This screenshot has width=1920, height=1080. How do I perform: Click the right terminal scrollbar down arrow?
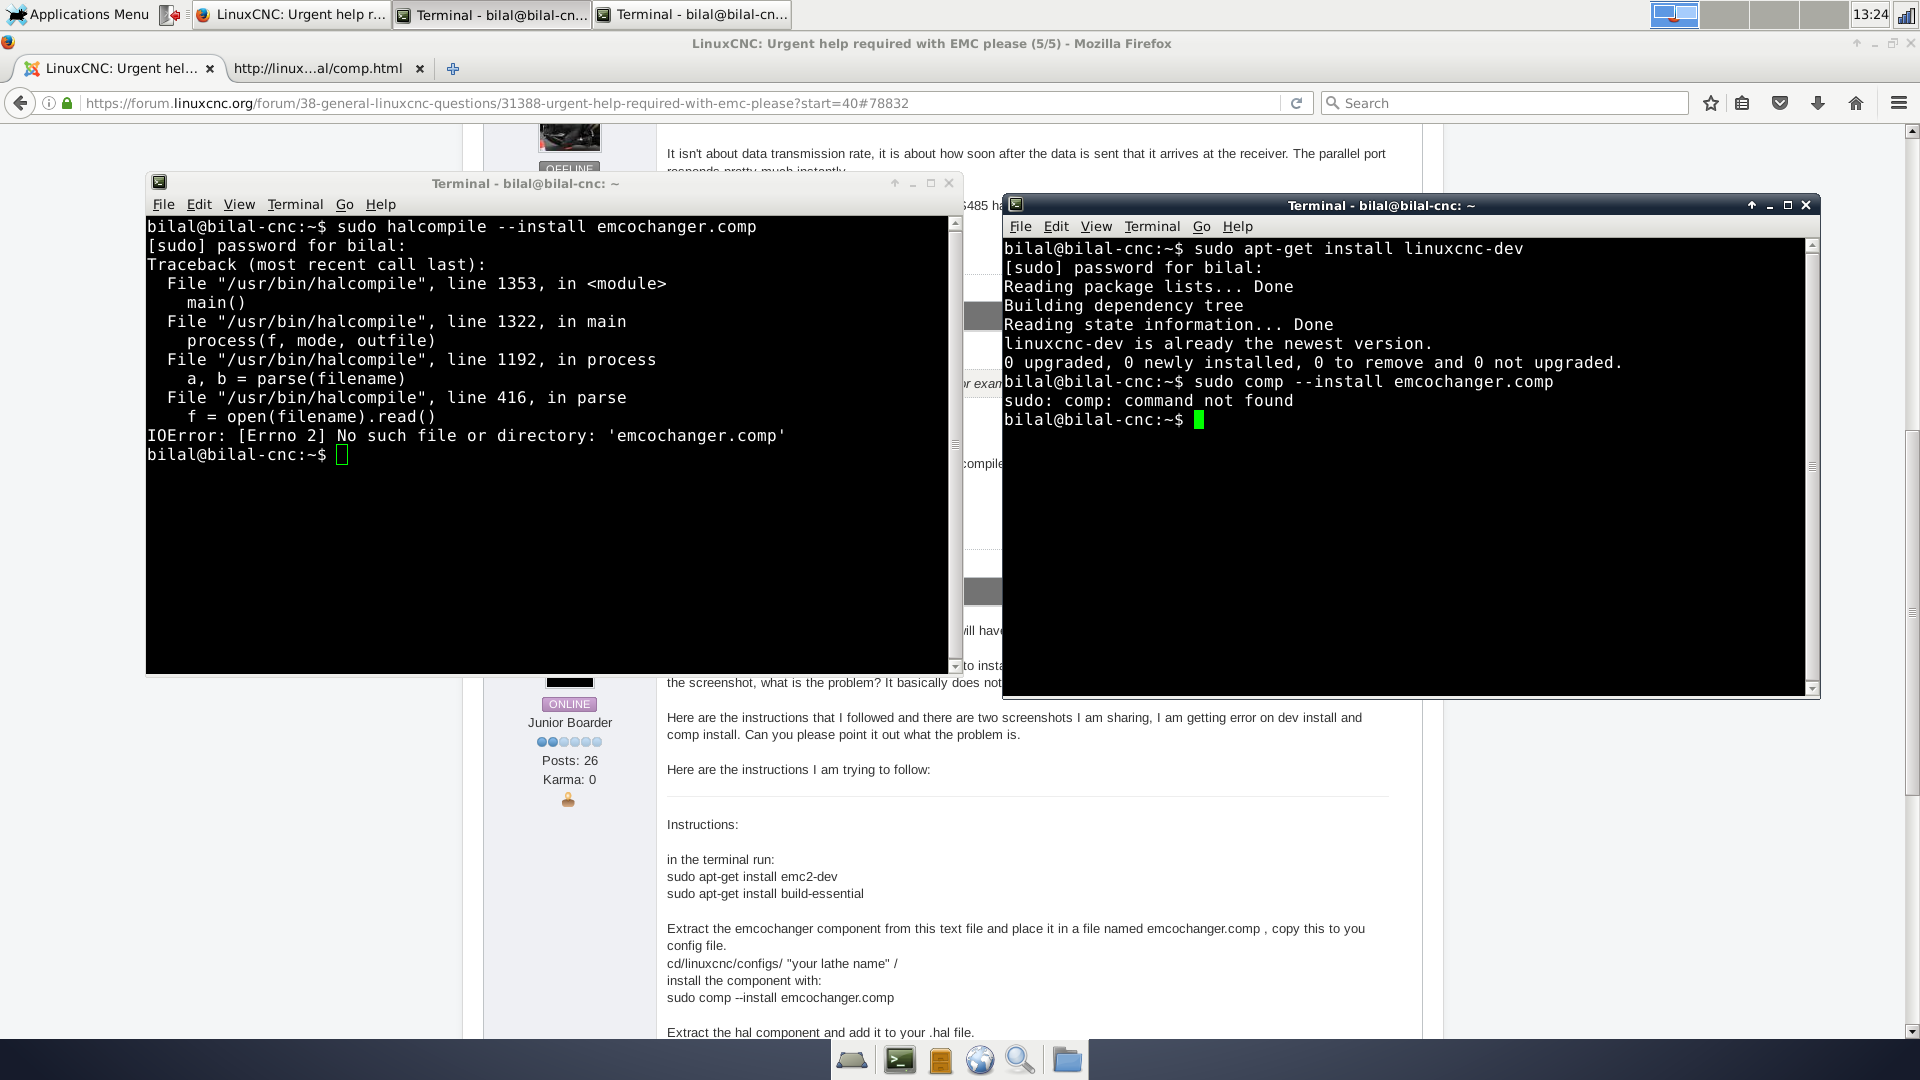(x=1812, y=688)
